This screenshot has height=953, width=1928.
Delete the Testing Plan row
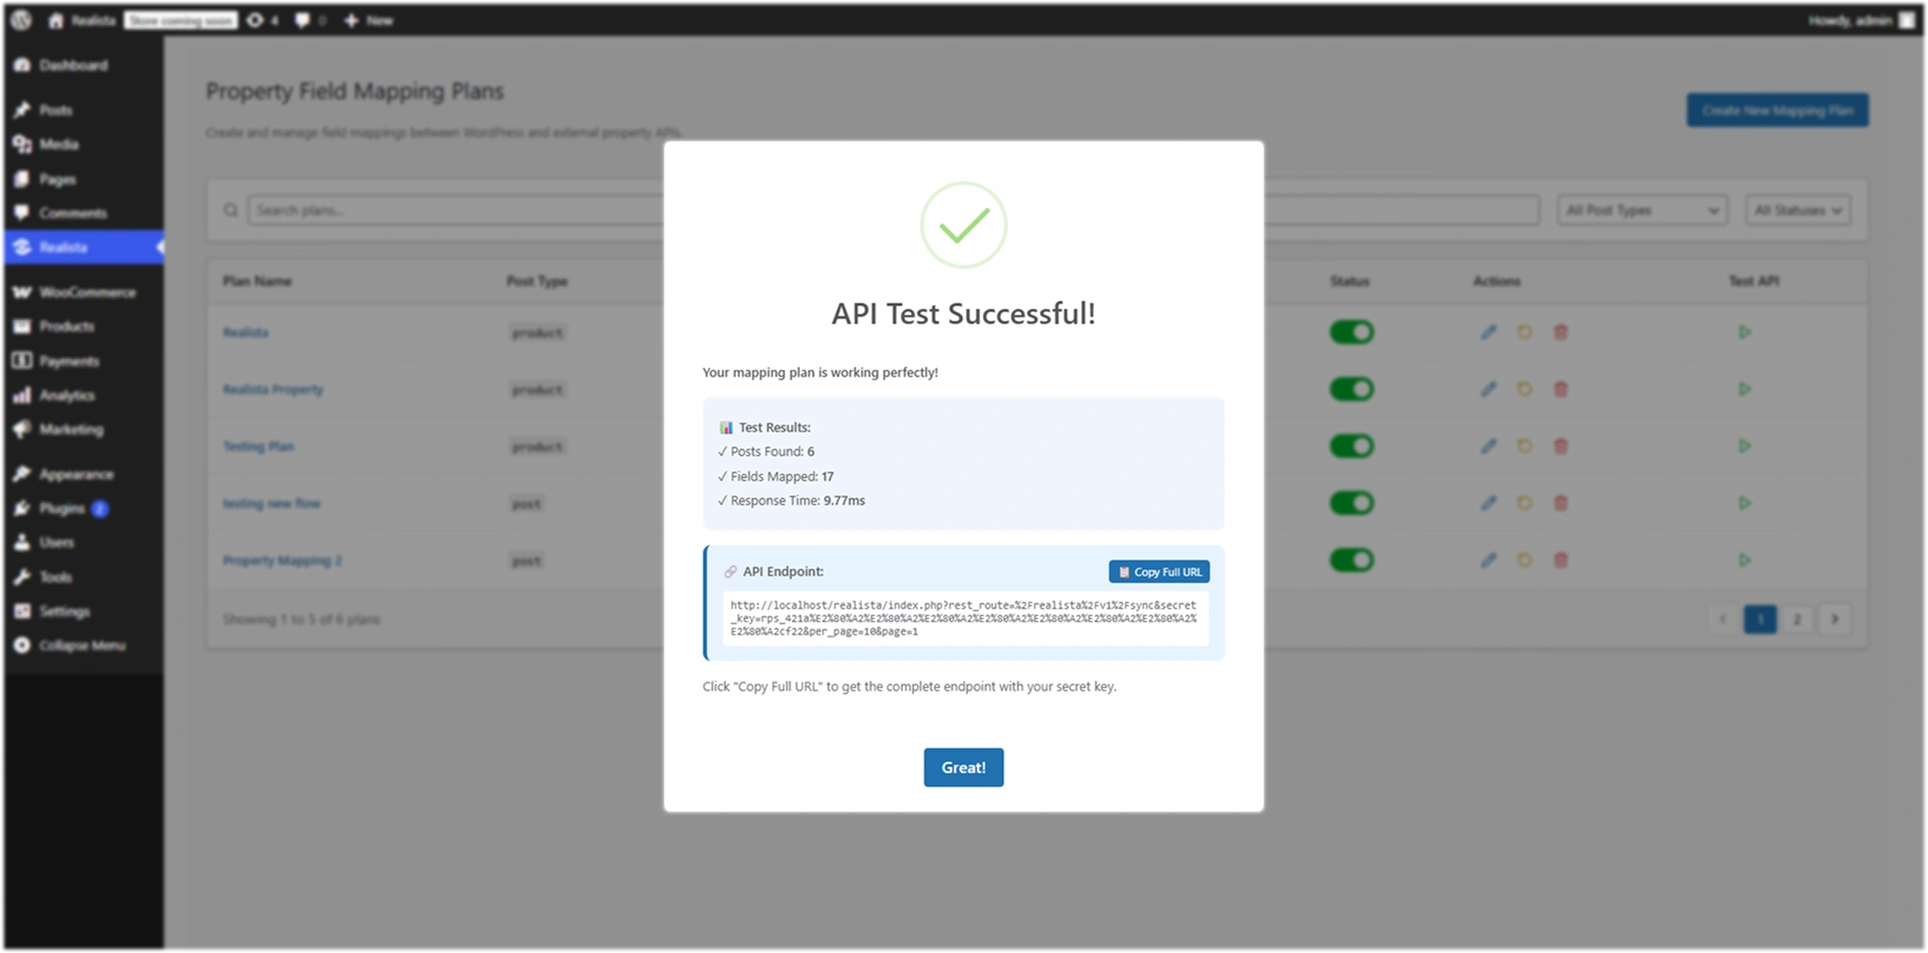click(x=1561, y=446)
